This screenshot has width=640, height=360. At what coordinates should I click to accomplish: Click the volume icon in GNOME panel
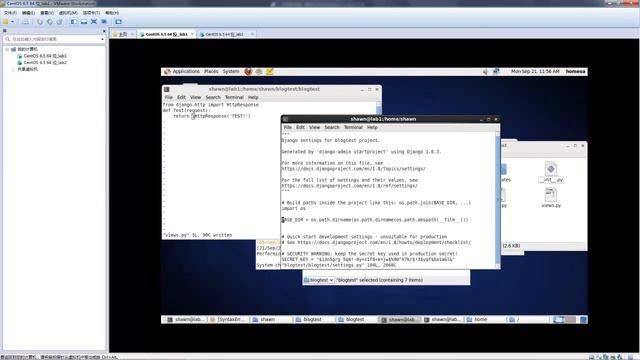[x=485, y=71]
